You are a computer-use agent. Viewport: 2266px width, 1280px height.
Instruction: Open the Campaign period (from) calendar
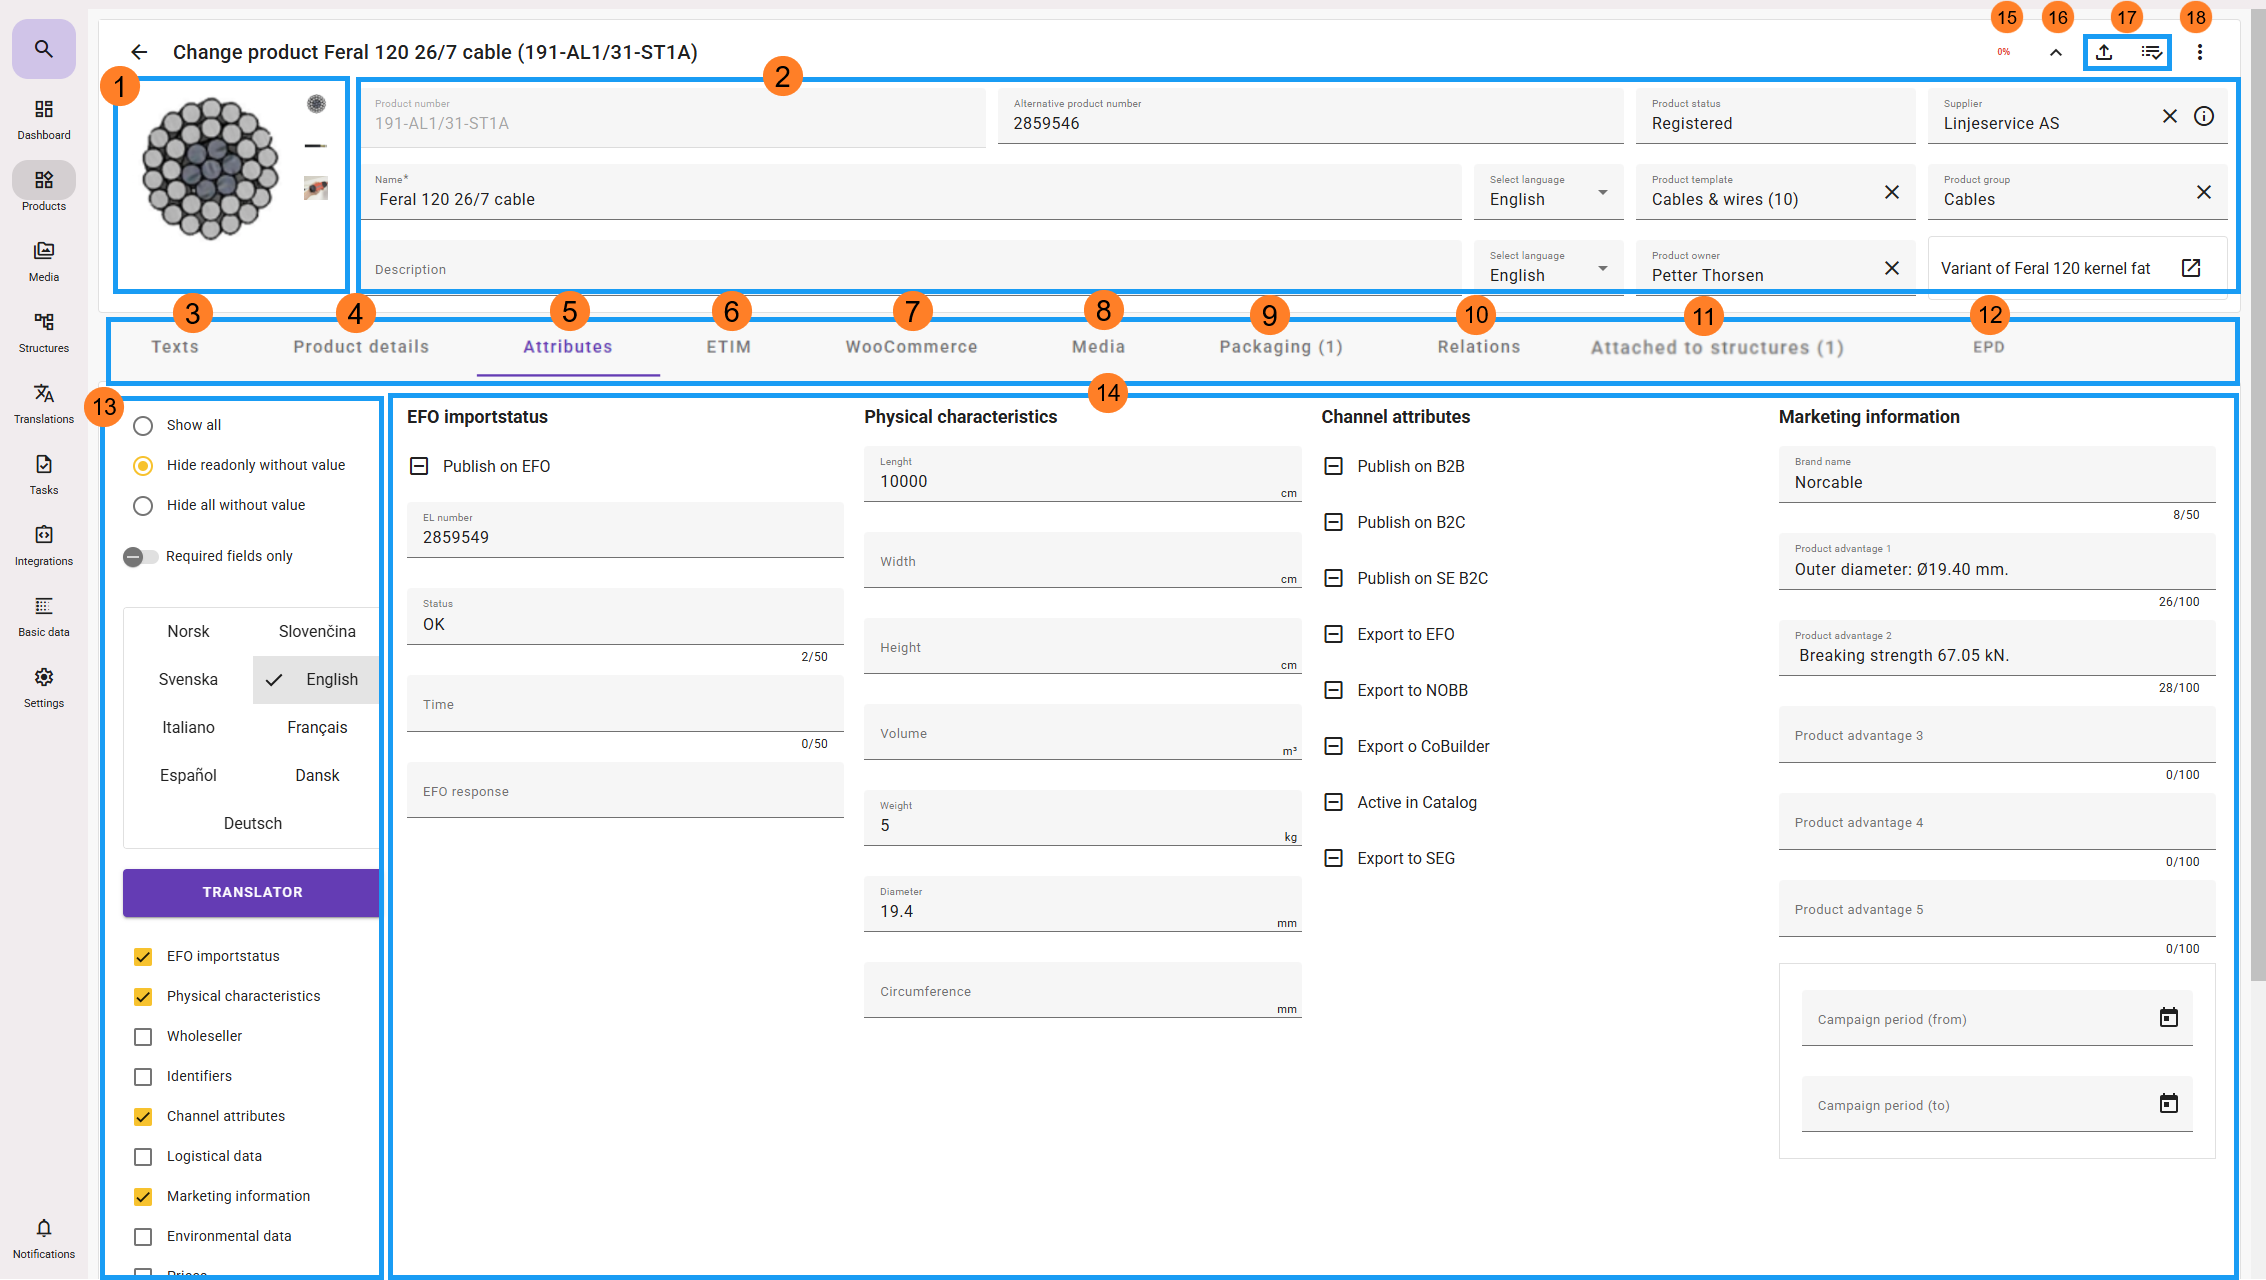point(2168,1018)
